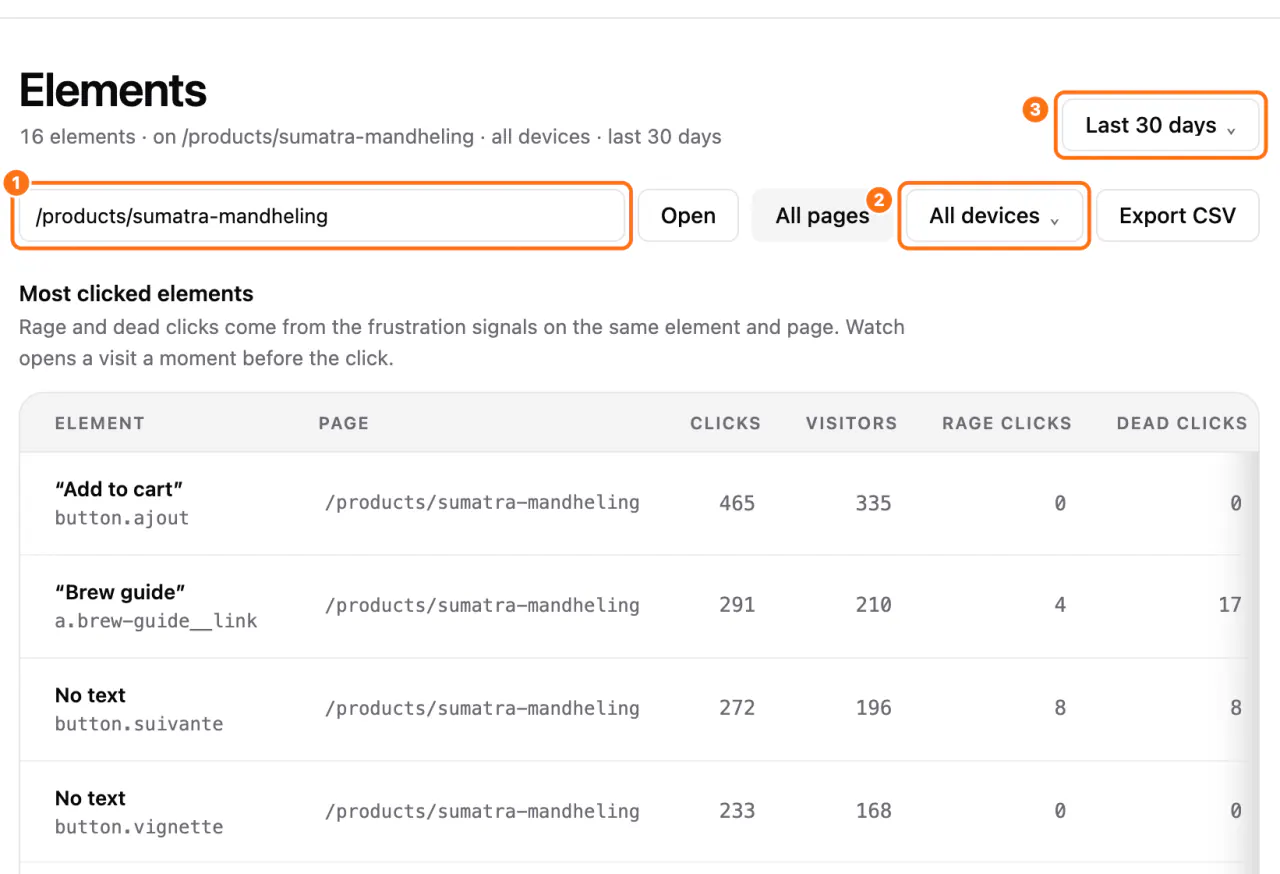Click the a.brew-guide__link selector text
The height and width of the screenshot is (874, 1280).
tap(156, 621)
